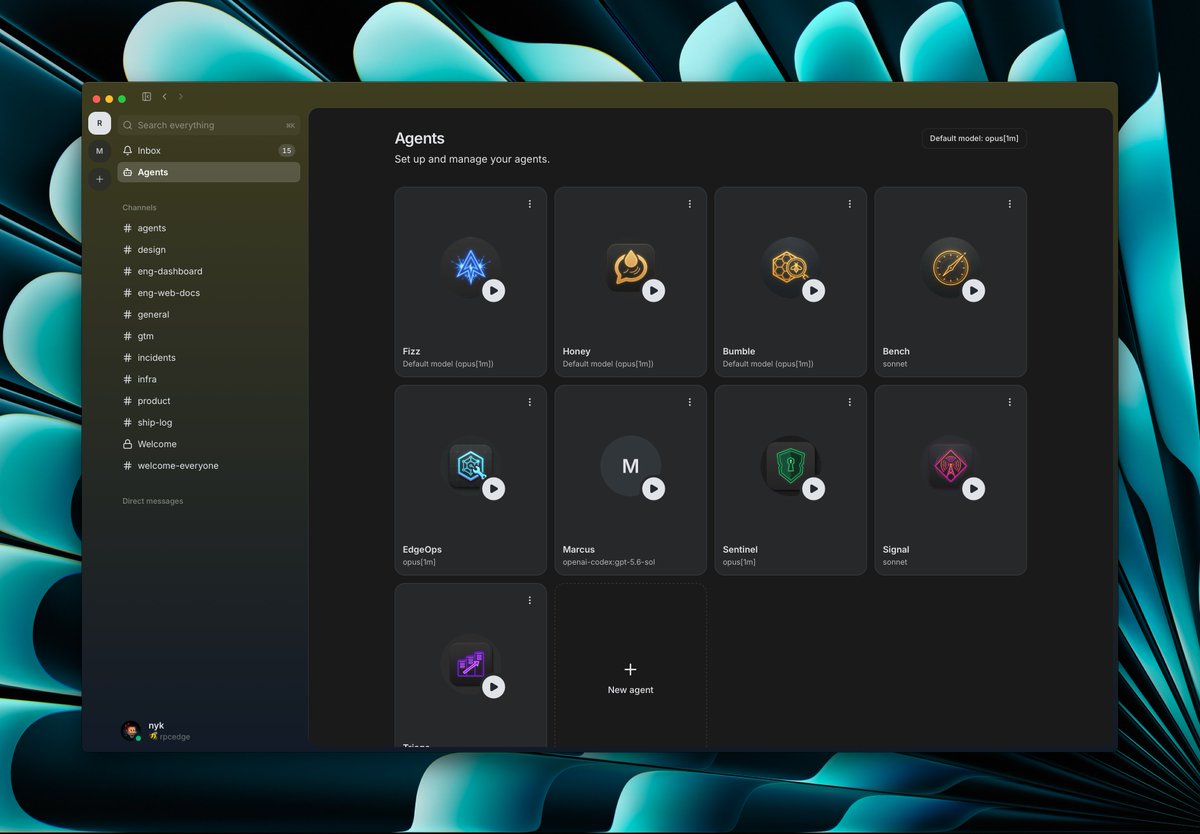Open the EdgeOps card options menu
This screenshot has width=1200, height=834.
530,402
